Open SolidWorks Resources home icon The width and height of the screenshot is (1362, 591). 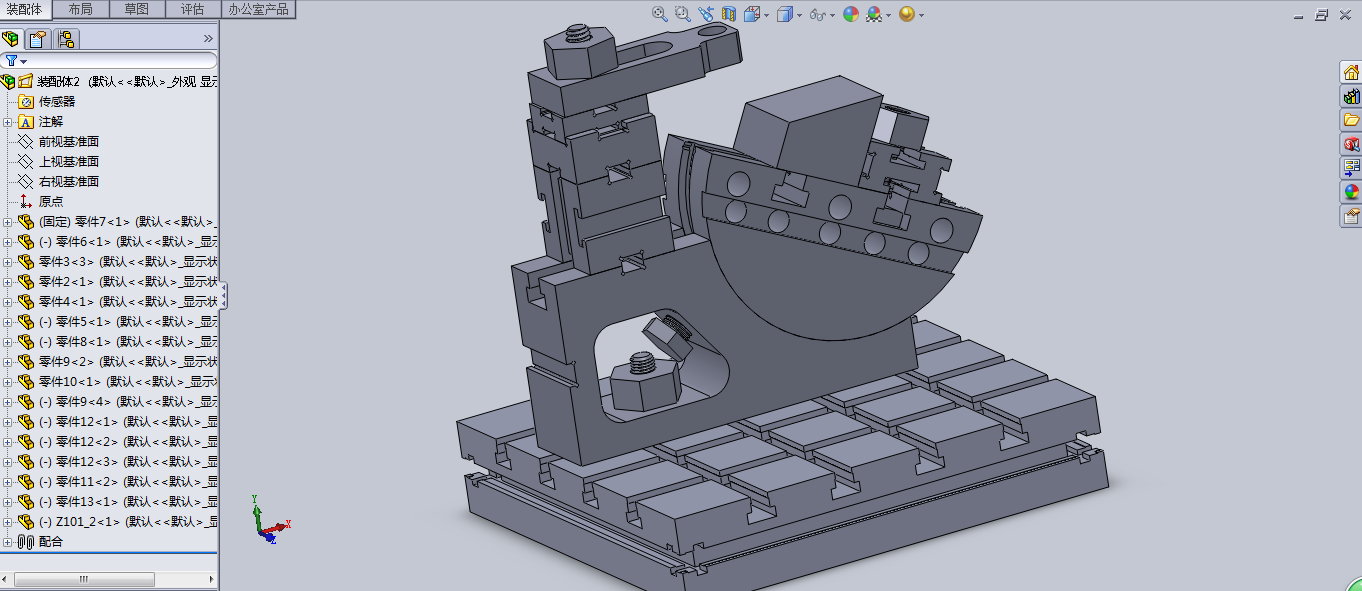pyautogui.click(x=1351, y=72)
